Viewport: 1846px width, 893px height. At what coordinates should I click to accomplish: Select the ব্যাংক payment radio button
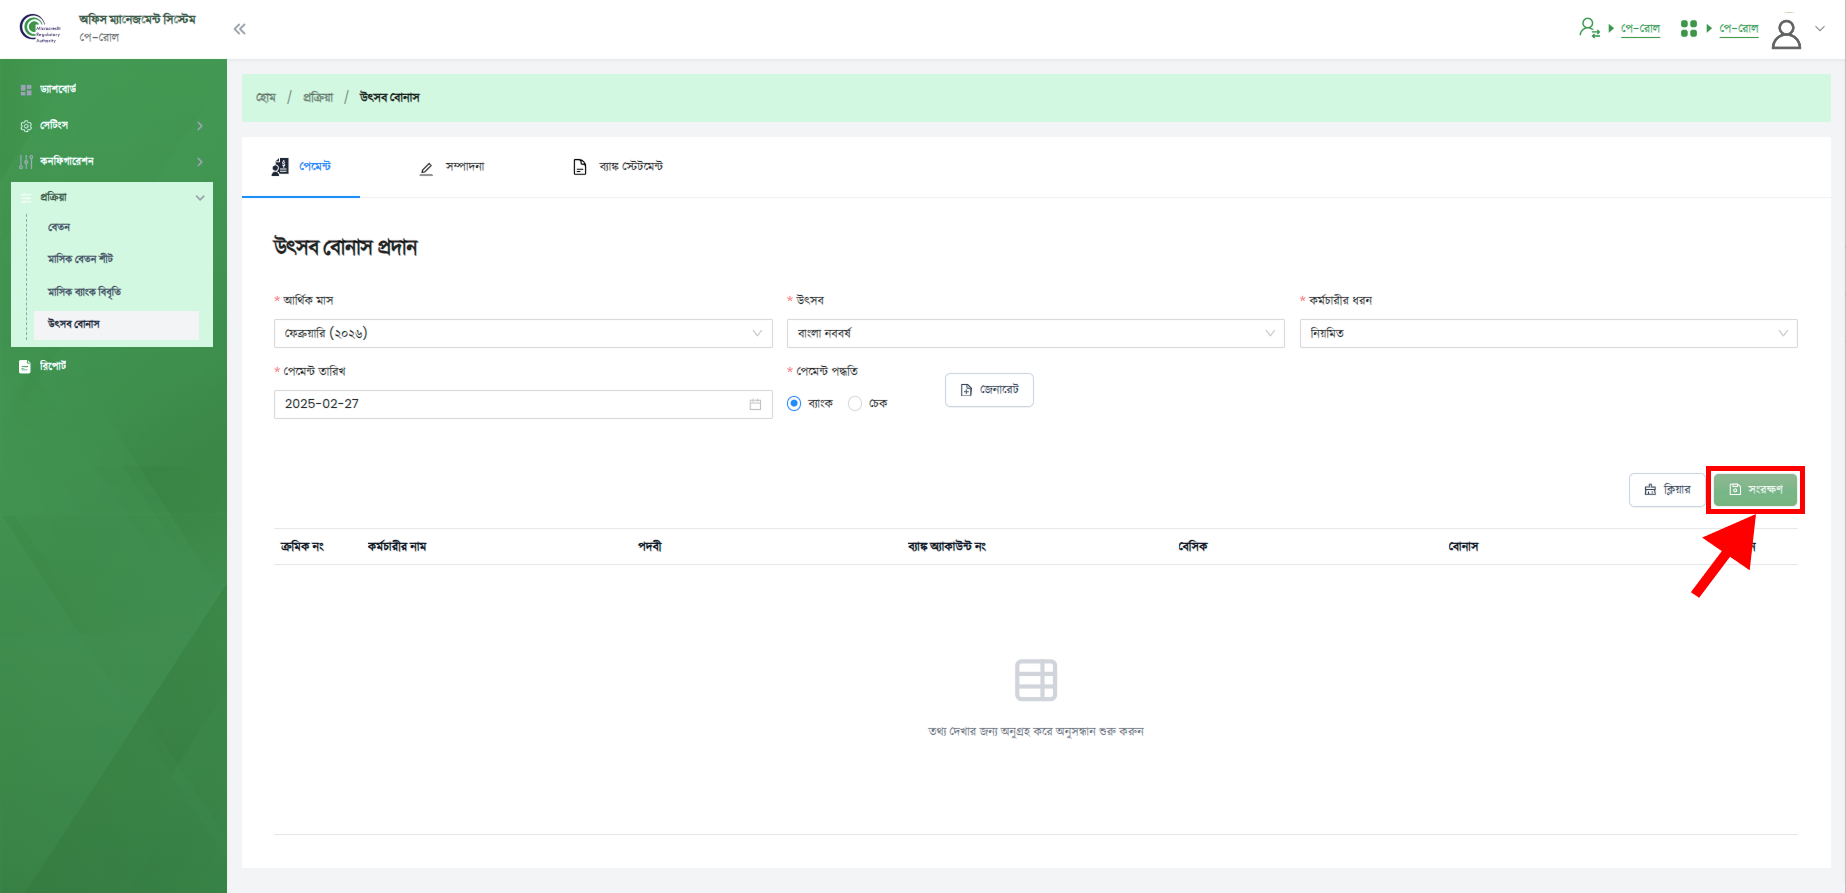pos(794,404)
